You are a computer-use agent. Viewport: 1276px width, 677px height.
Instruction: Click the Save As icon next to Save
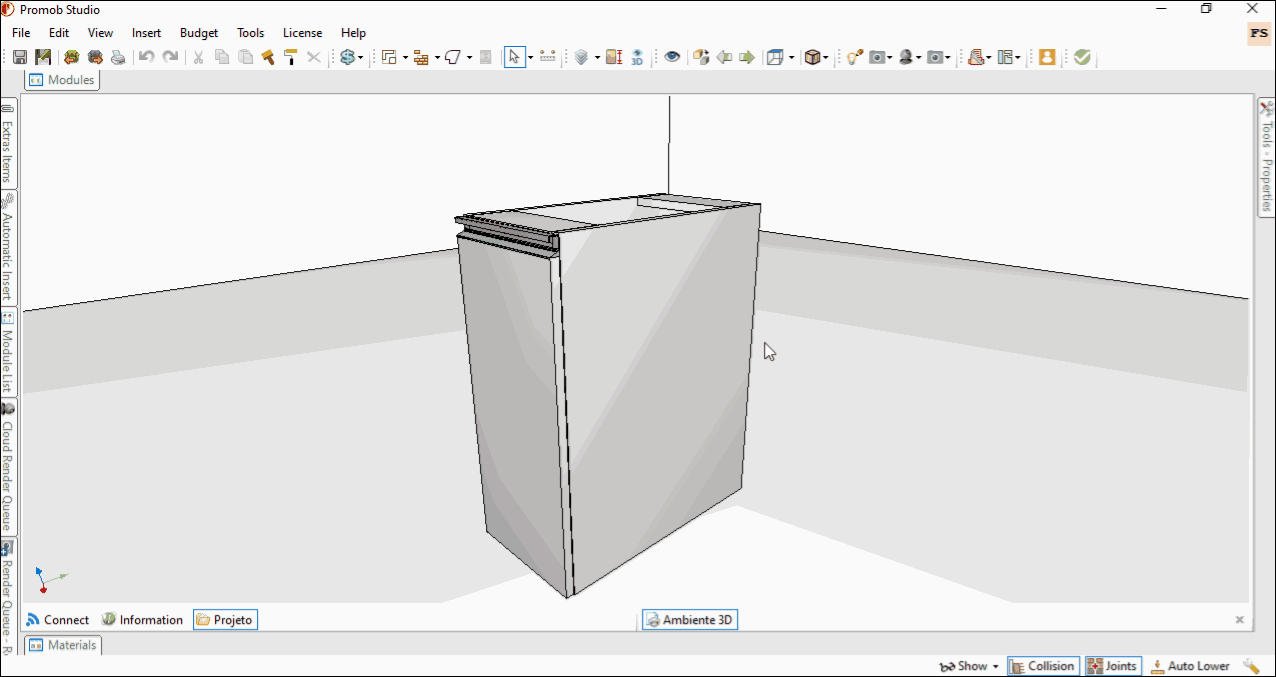pos(43,57)
